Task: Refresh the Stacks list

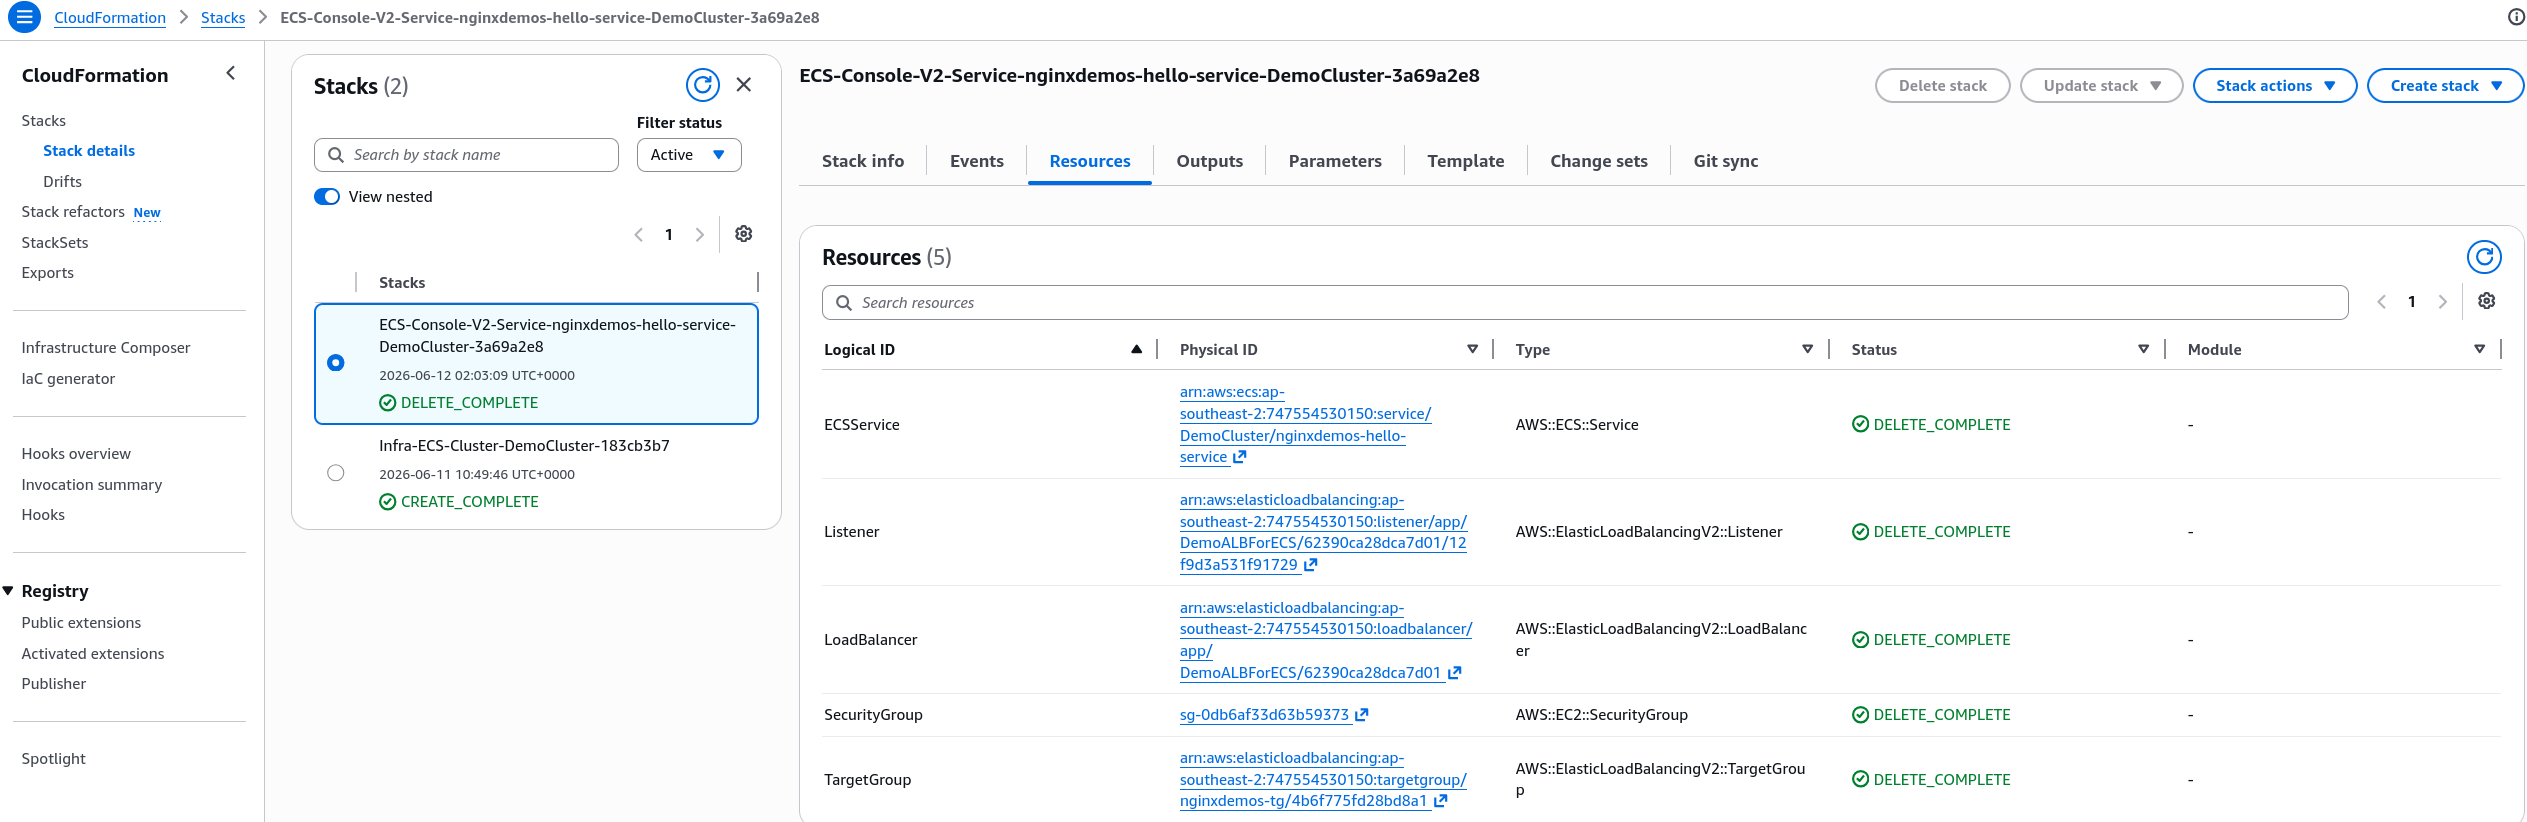Action: point(703,85)
